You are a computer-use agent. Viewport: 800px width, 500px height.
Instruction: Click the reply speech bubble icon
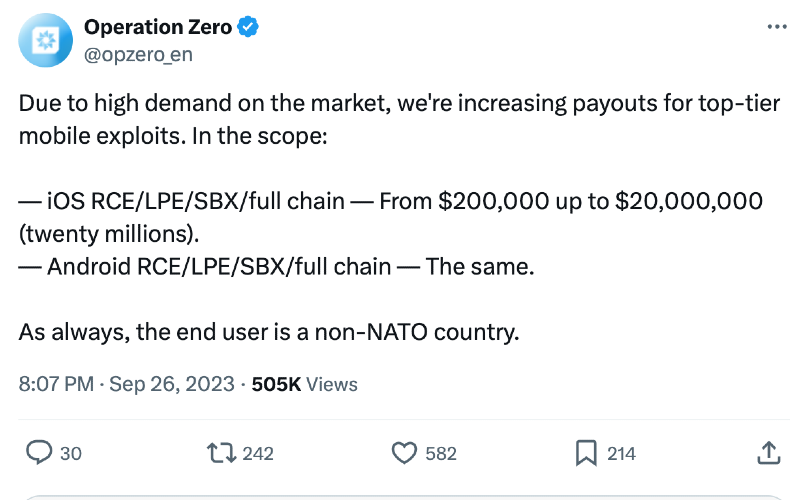pos(38,453)
